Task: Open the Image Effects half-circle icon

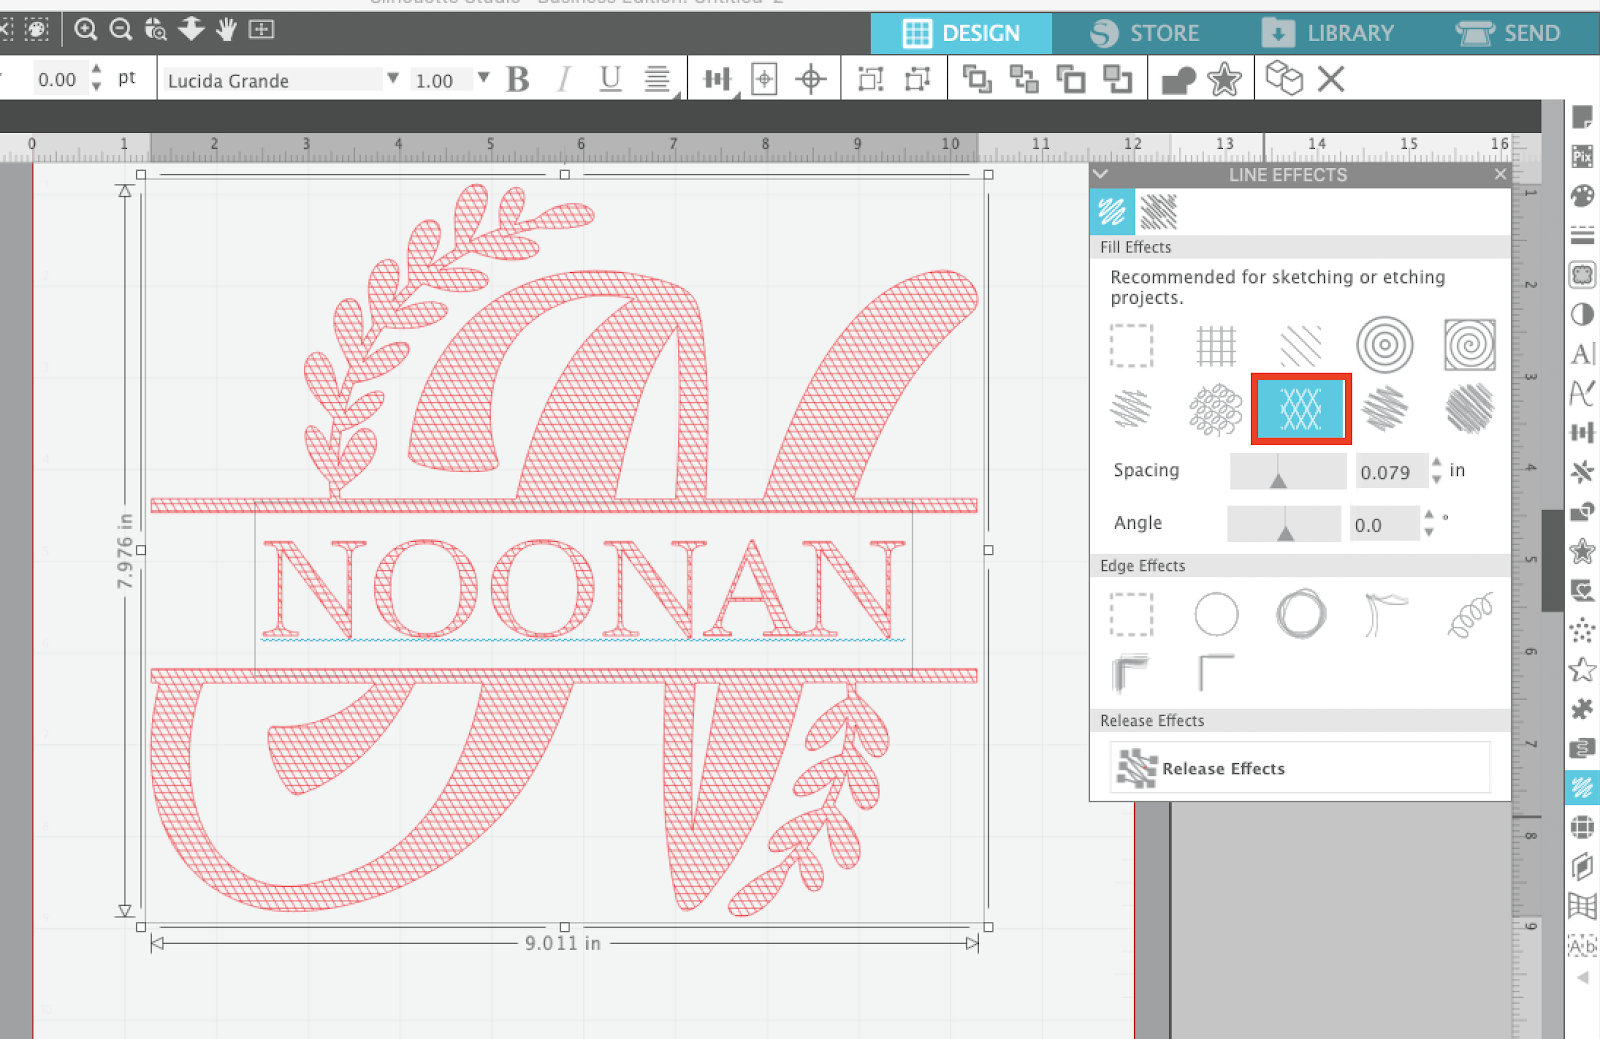Action: click(1582, 314)
